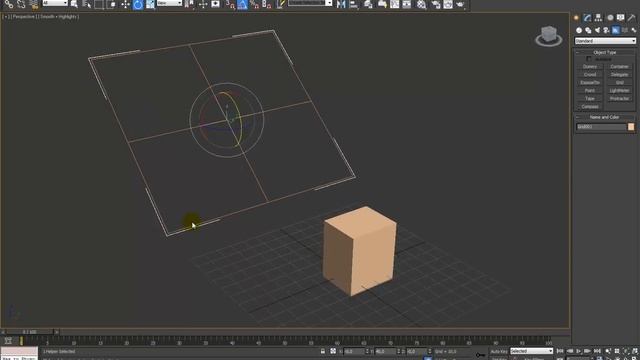Select the Shapes category icon

[x=588, y=30]
